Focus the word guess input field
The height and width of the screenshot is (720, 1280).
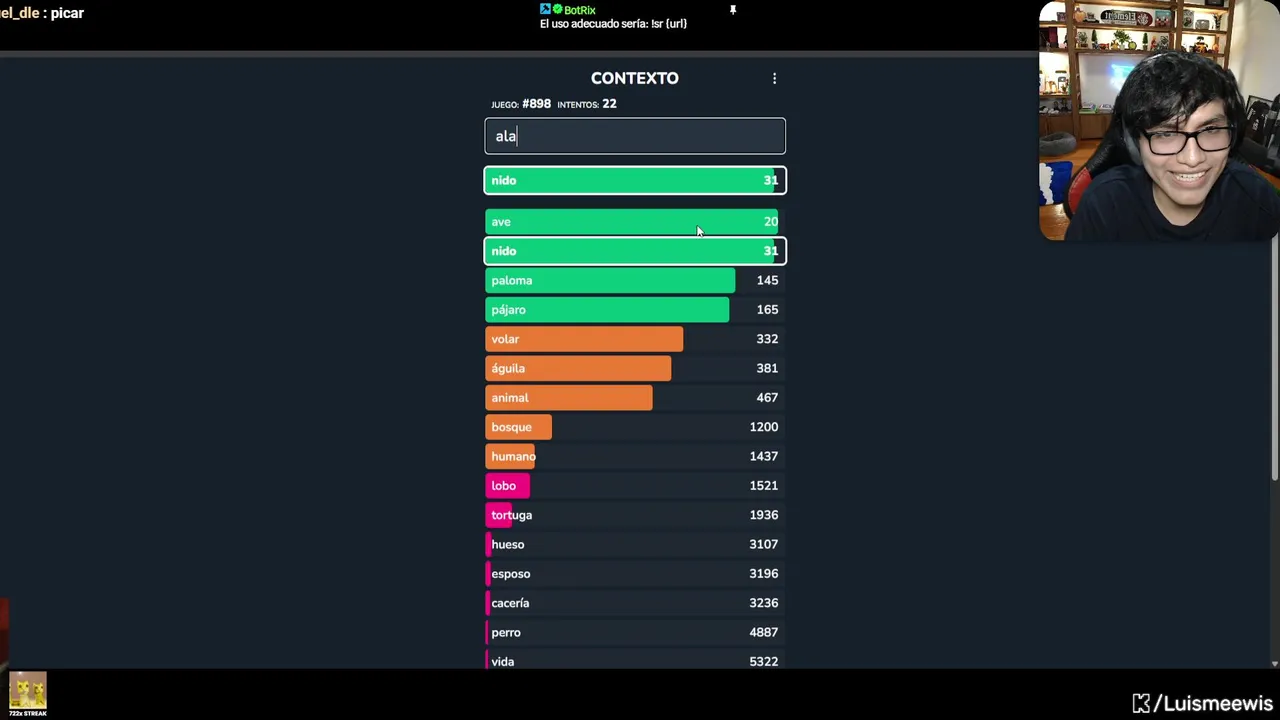pos(635,136)
